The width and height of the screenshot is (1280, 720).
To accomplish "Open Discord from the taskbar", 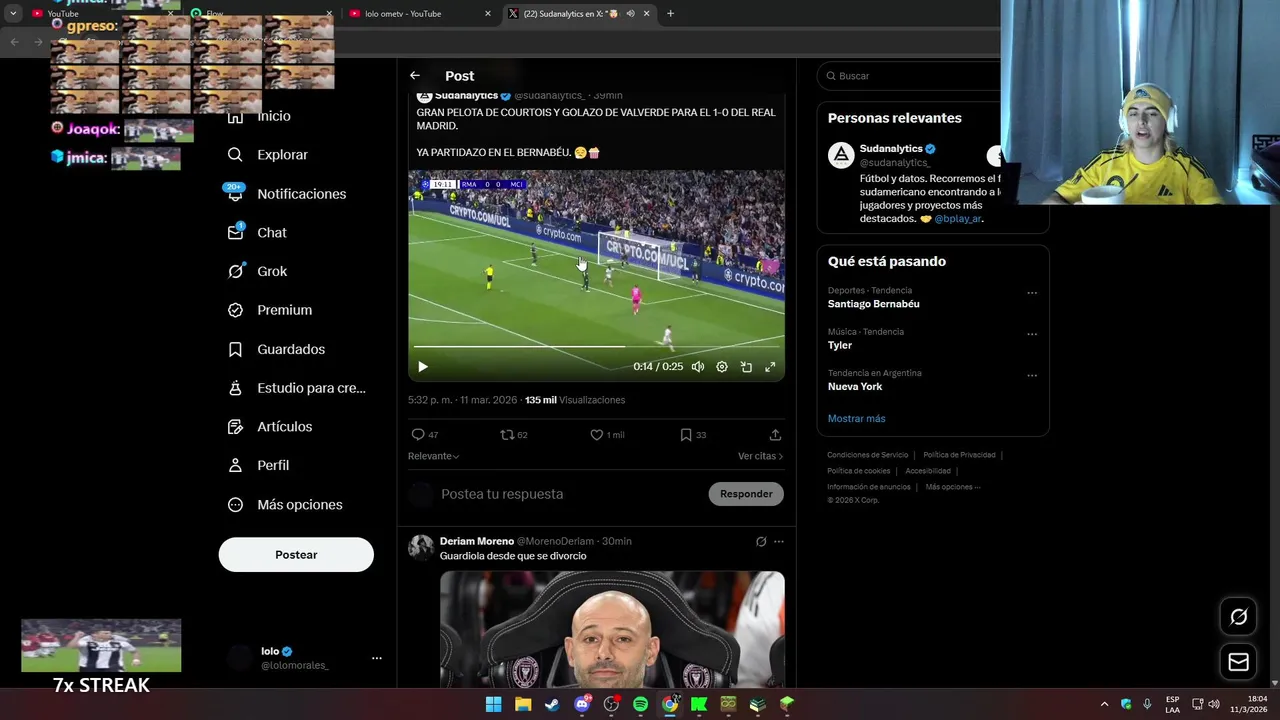I will [582, 704].
